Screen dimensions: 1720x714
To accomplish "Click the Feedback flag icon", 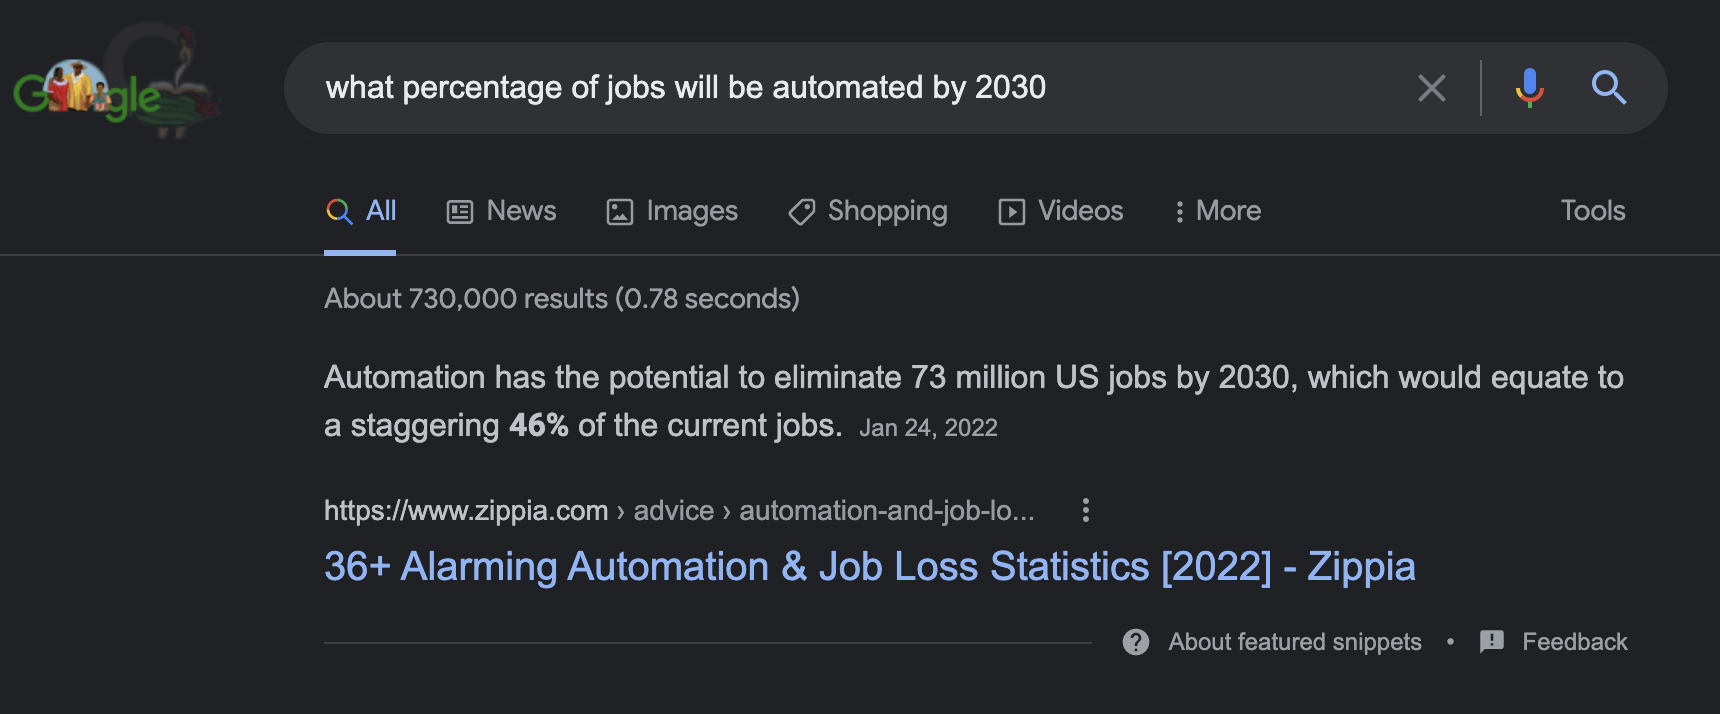I will (1491, 642).
